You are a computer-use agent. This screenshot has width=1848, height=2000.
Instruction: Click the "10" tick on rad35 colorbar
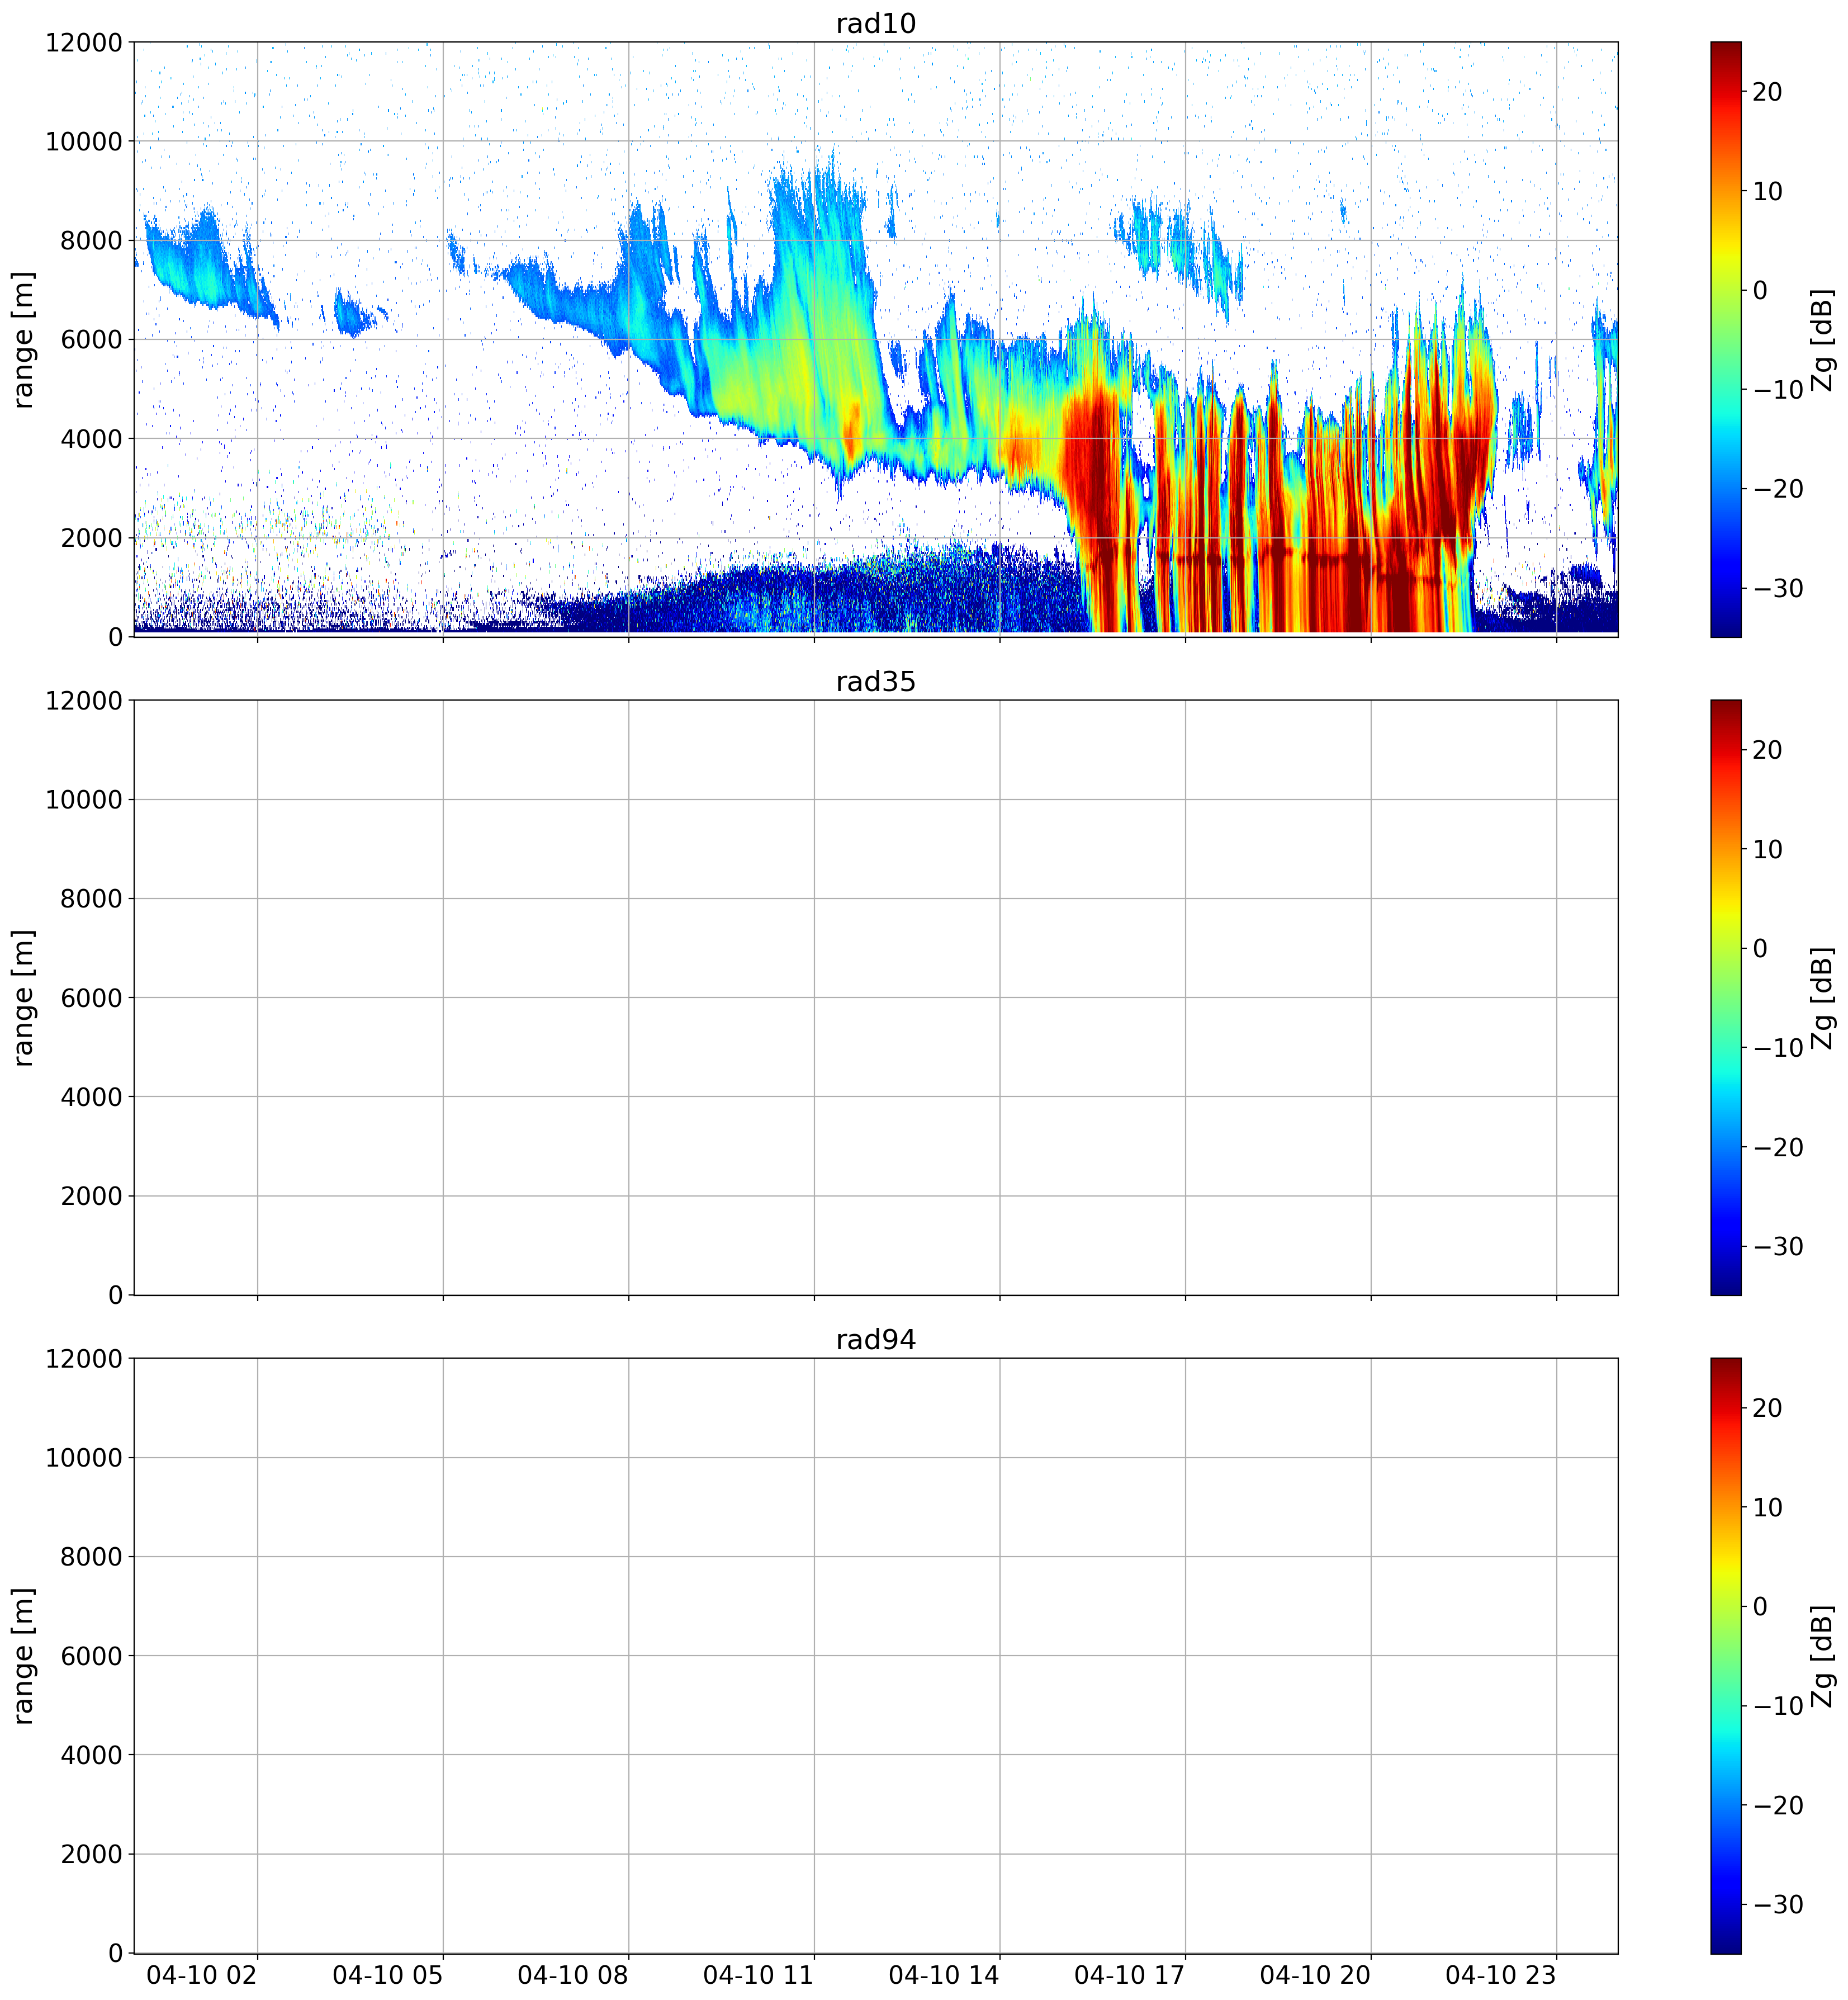coord(1768,849)
